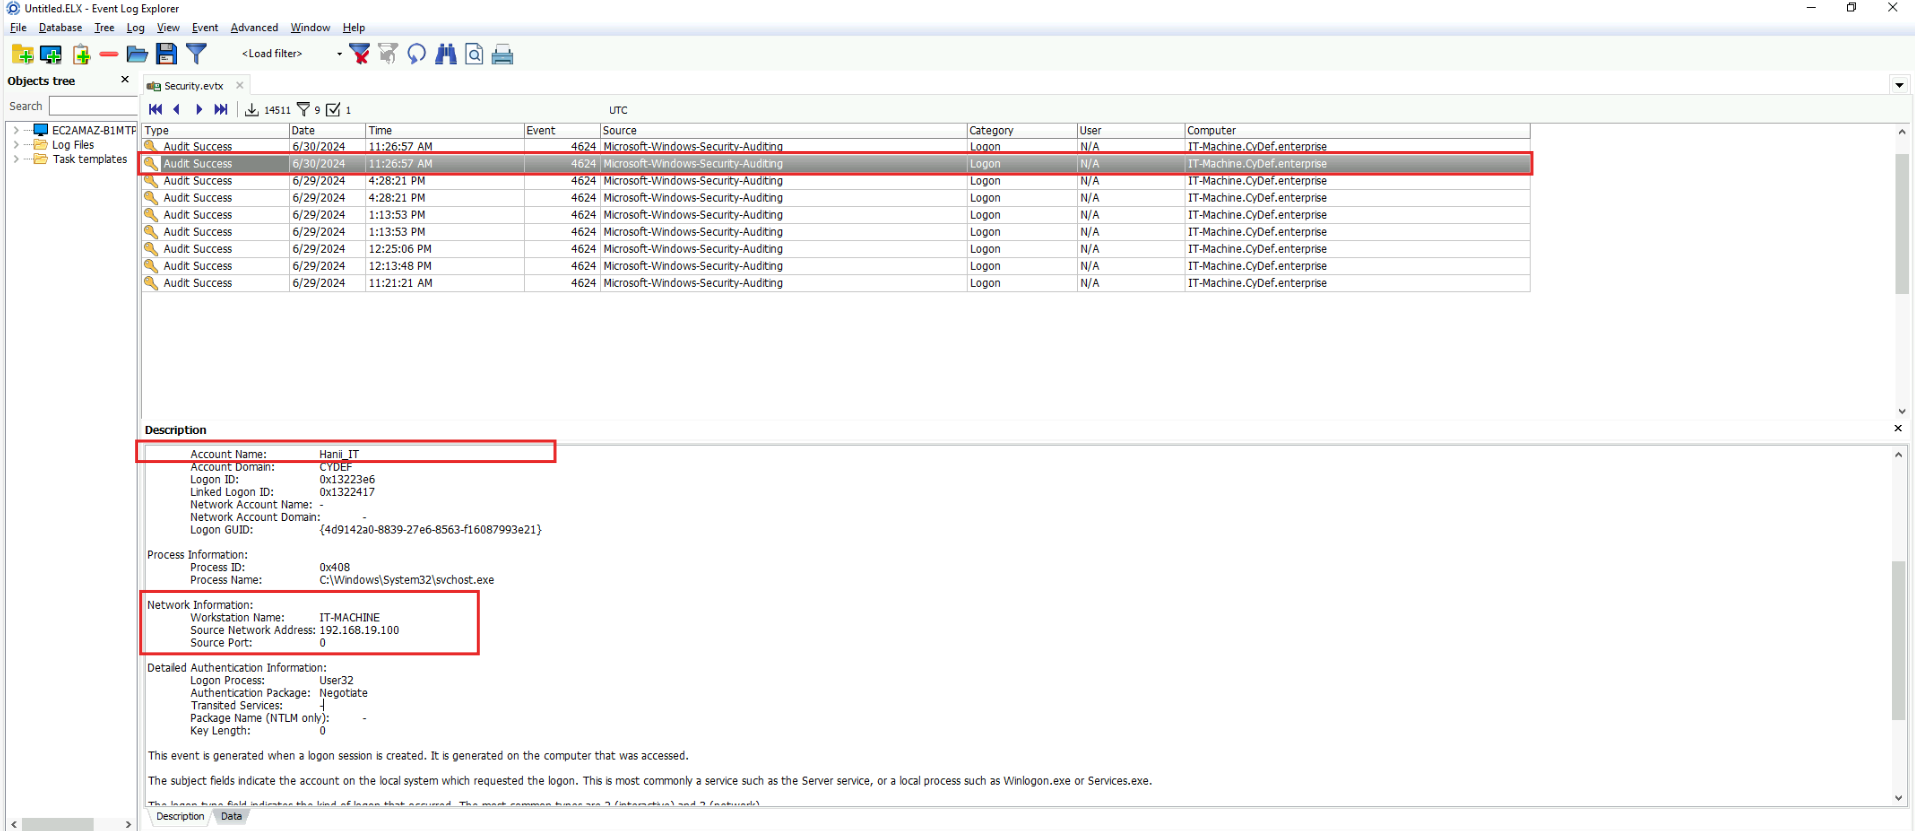The width and height of the screenshot is (1915, 831).
Task: Select the event row at 12:13:48 PM
Action: coord(835,266)
